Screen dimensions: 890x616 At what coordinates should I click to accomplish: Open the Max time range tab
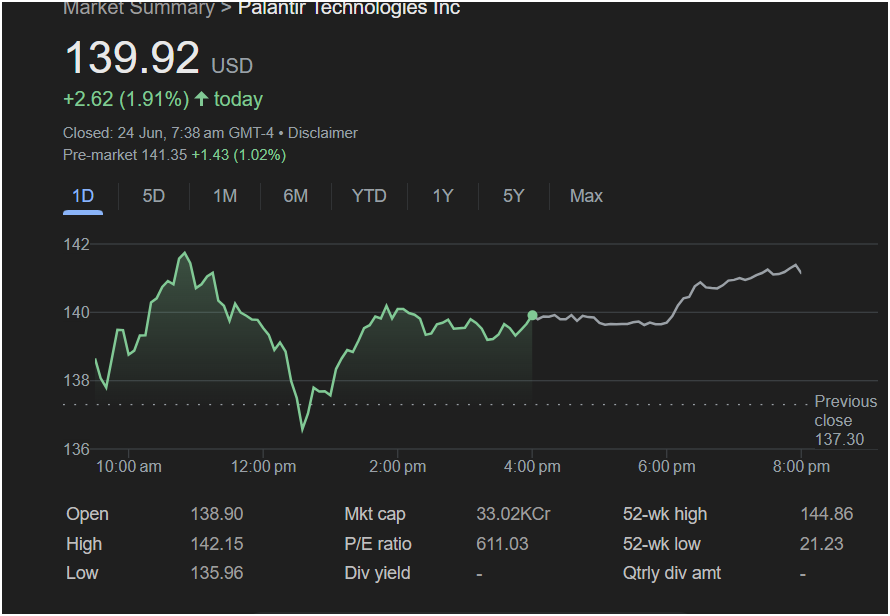click(586, 196)
